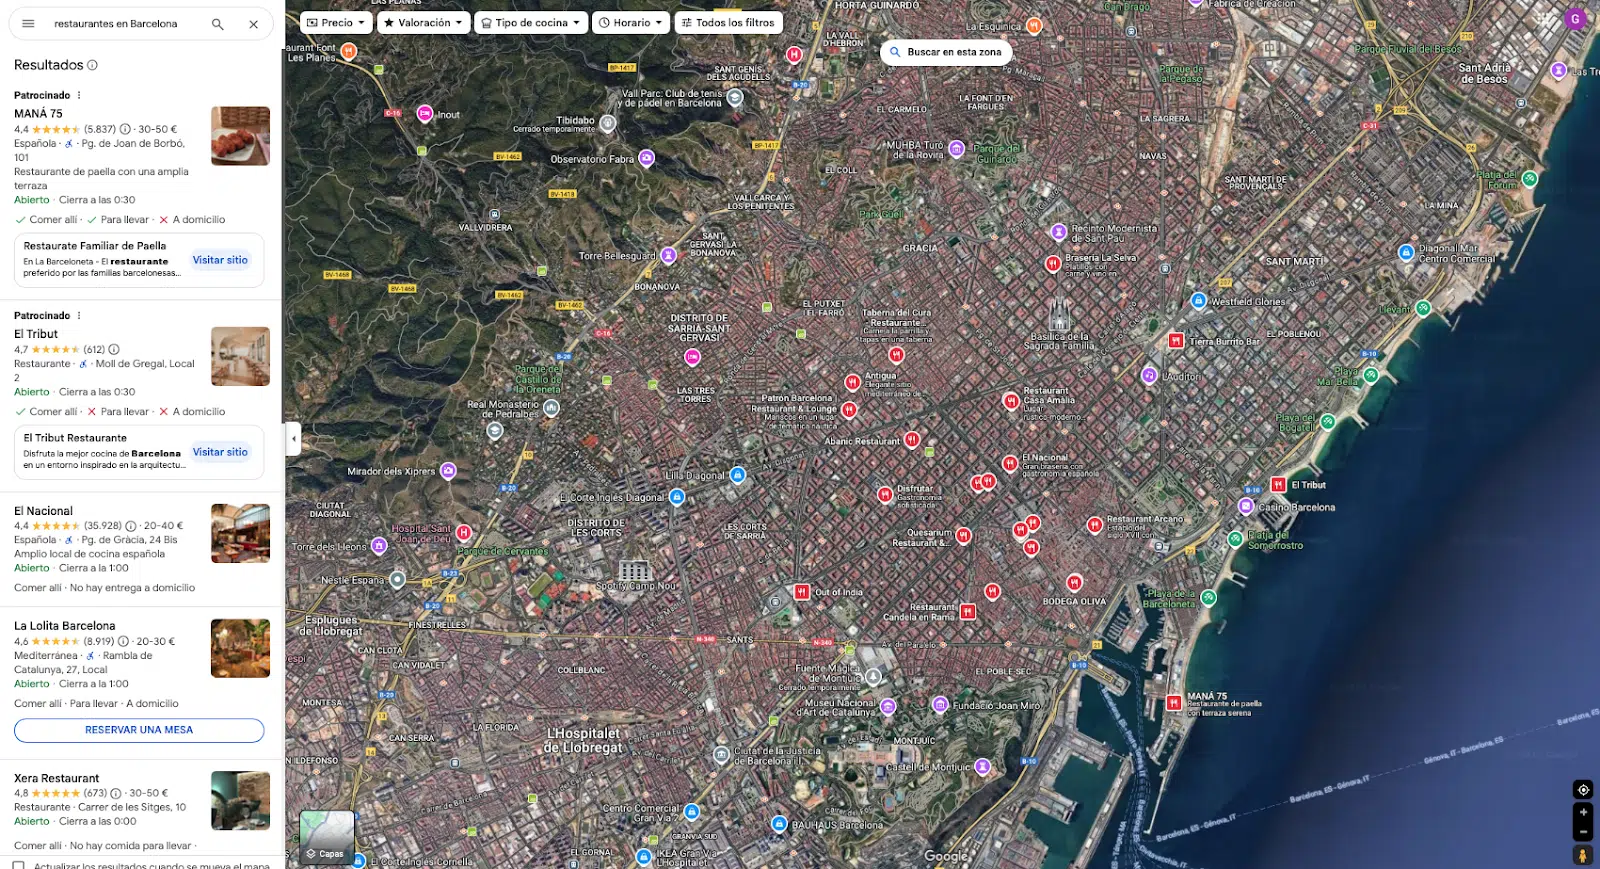Open MANÁ 75 listing title
1600x869 pixels.
point(38,114)
